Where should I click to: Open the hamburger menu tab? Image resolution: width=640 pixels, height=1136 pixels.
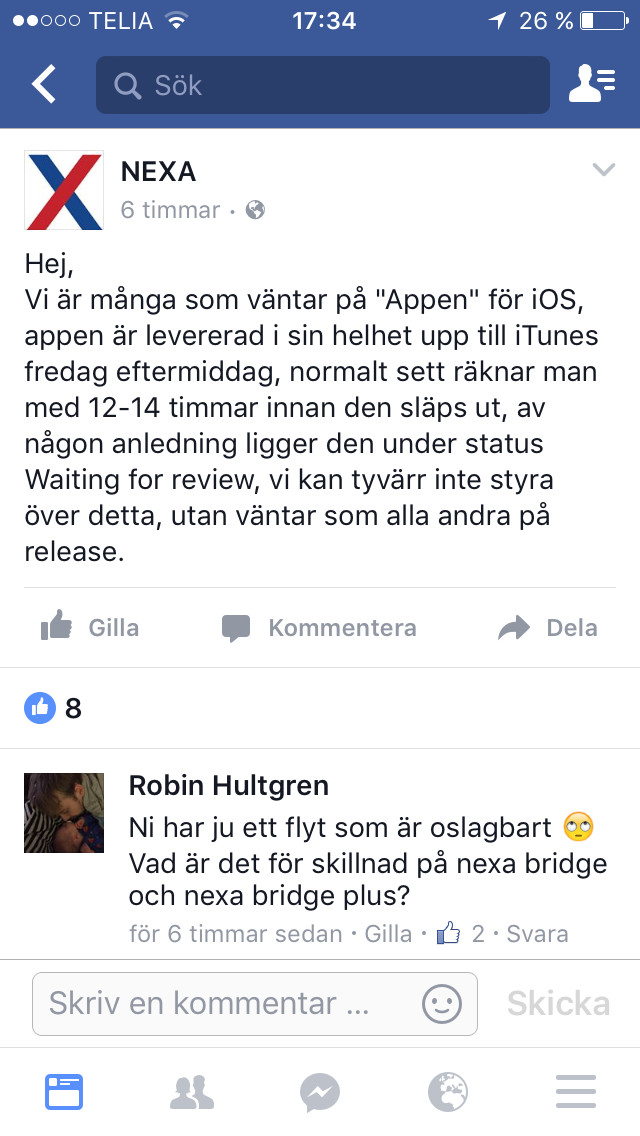pyautogui.click(x=576, y=1092)
